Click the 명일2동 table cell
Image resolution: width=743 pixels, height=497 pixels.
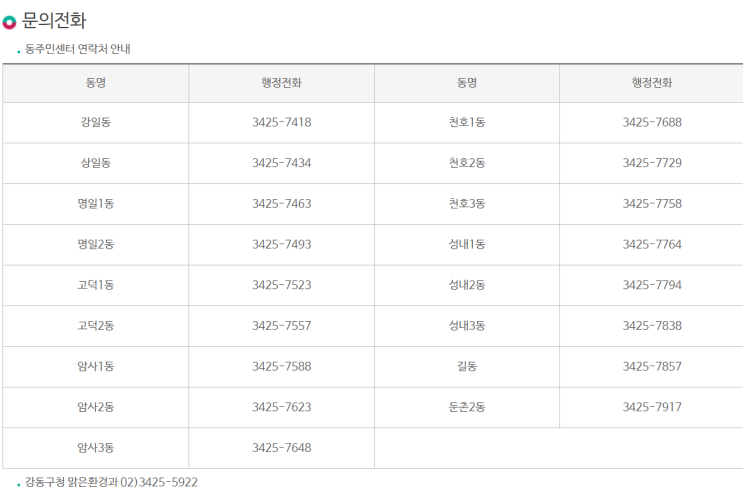click(96, 244)
